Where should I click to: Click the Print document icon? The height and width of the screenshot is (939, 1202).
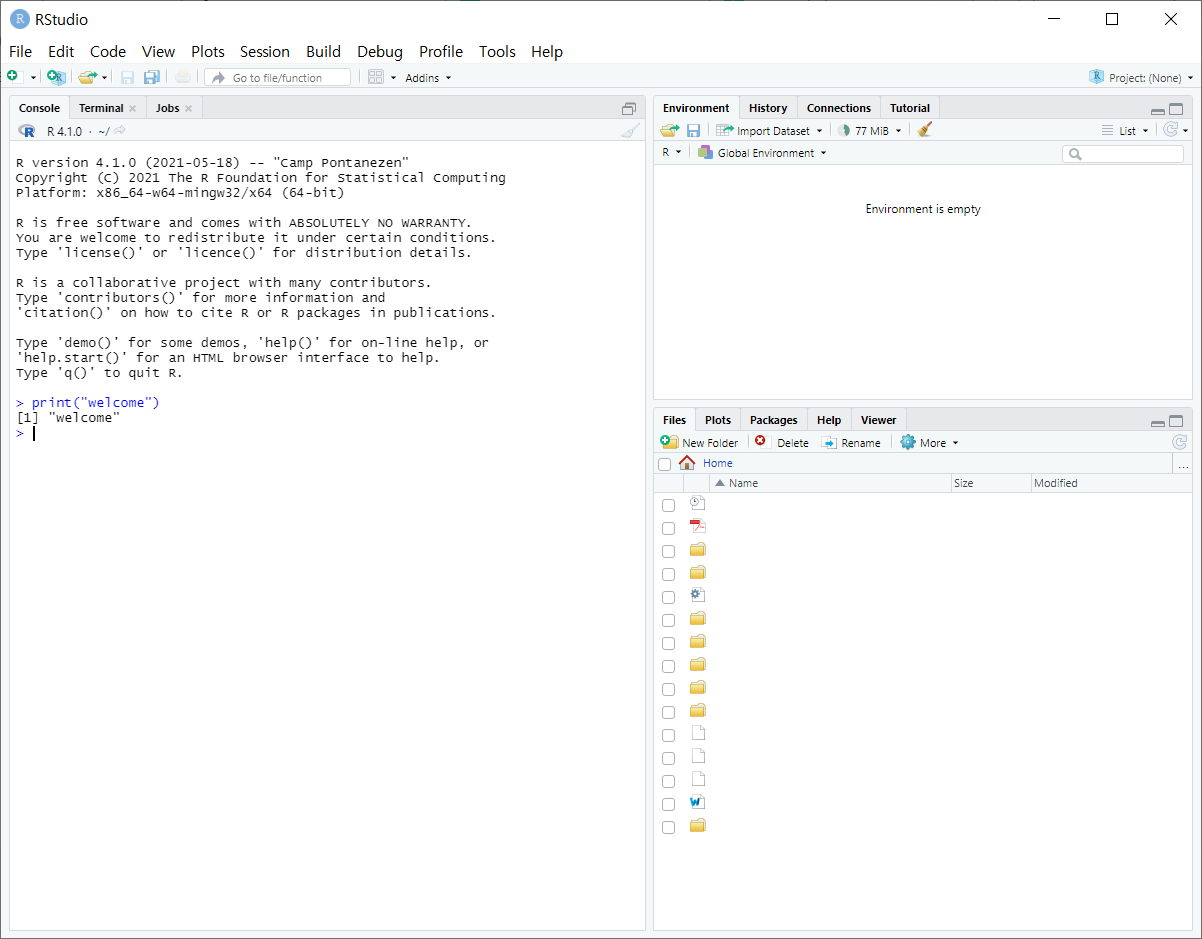point(182,77)
